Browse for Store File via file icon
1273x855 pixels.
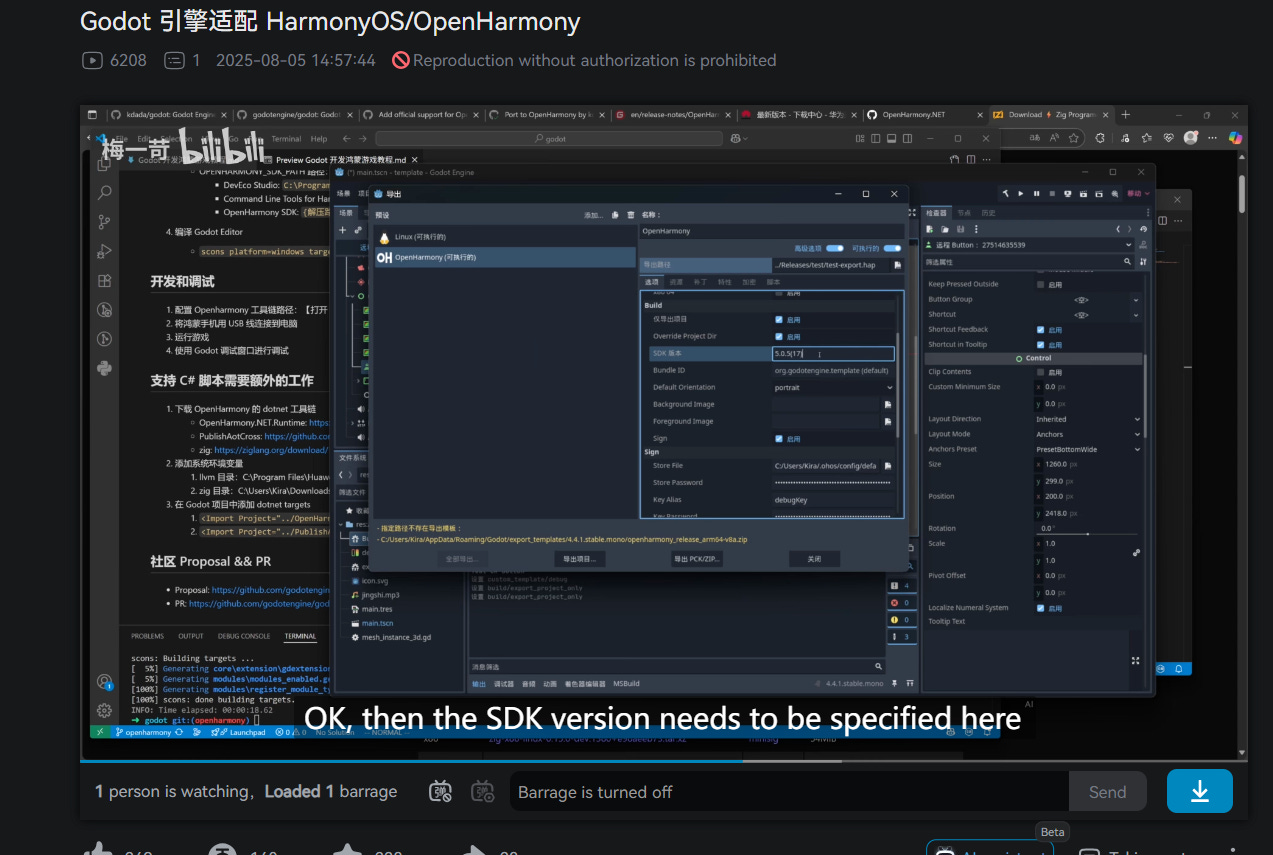pyautogui.click(x=887, y=466)
